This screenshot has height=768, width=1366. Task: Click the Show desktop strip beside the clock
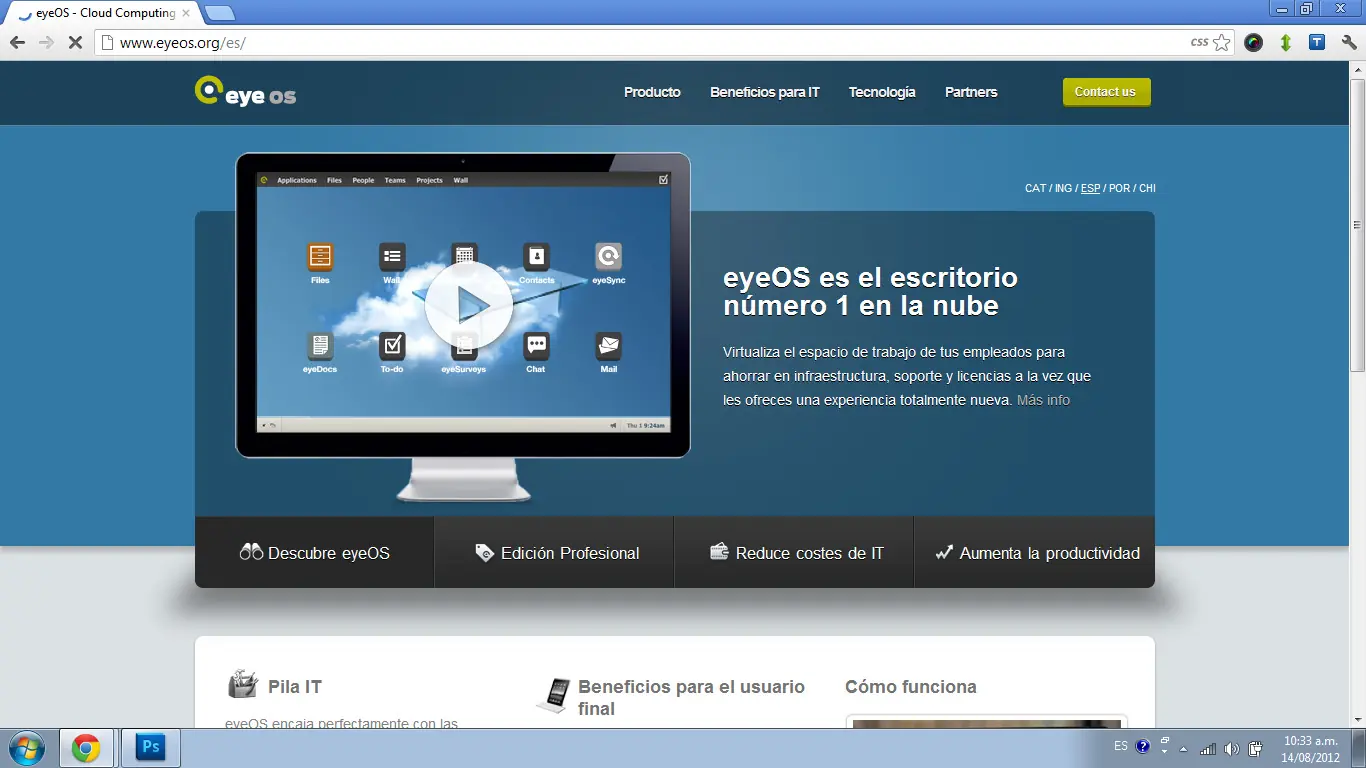1359,749
